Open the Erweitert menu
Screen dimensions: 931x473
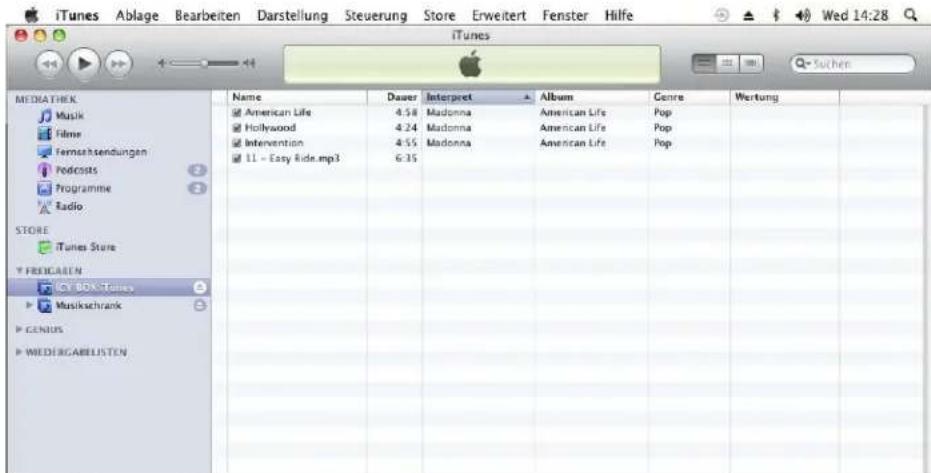point(499,16)
